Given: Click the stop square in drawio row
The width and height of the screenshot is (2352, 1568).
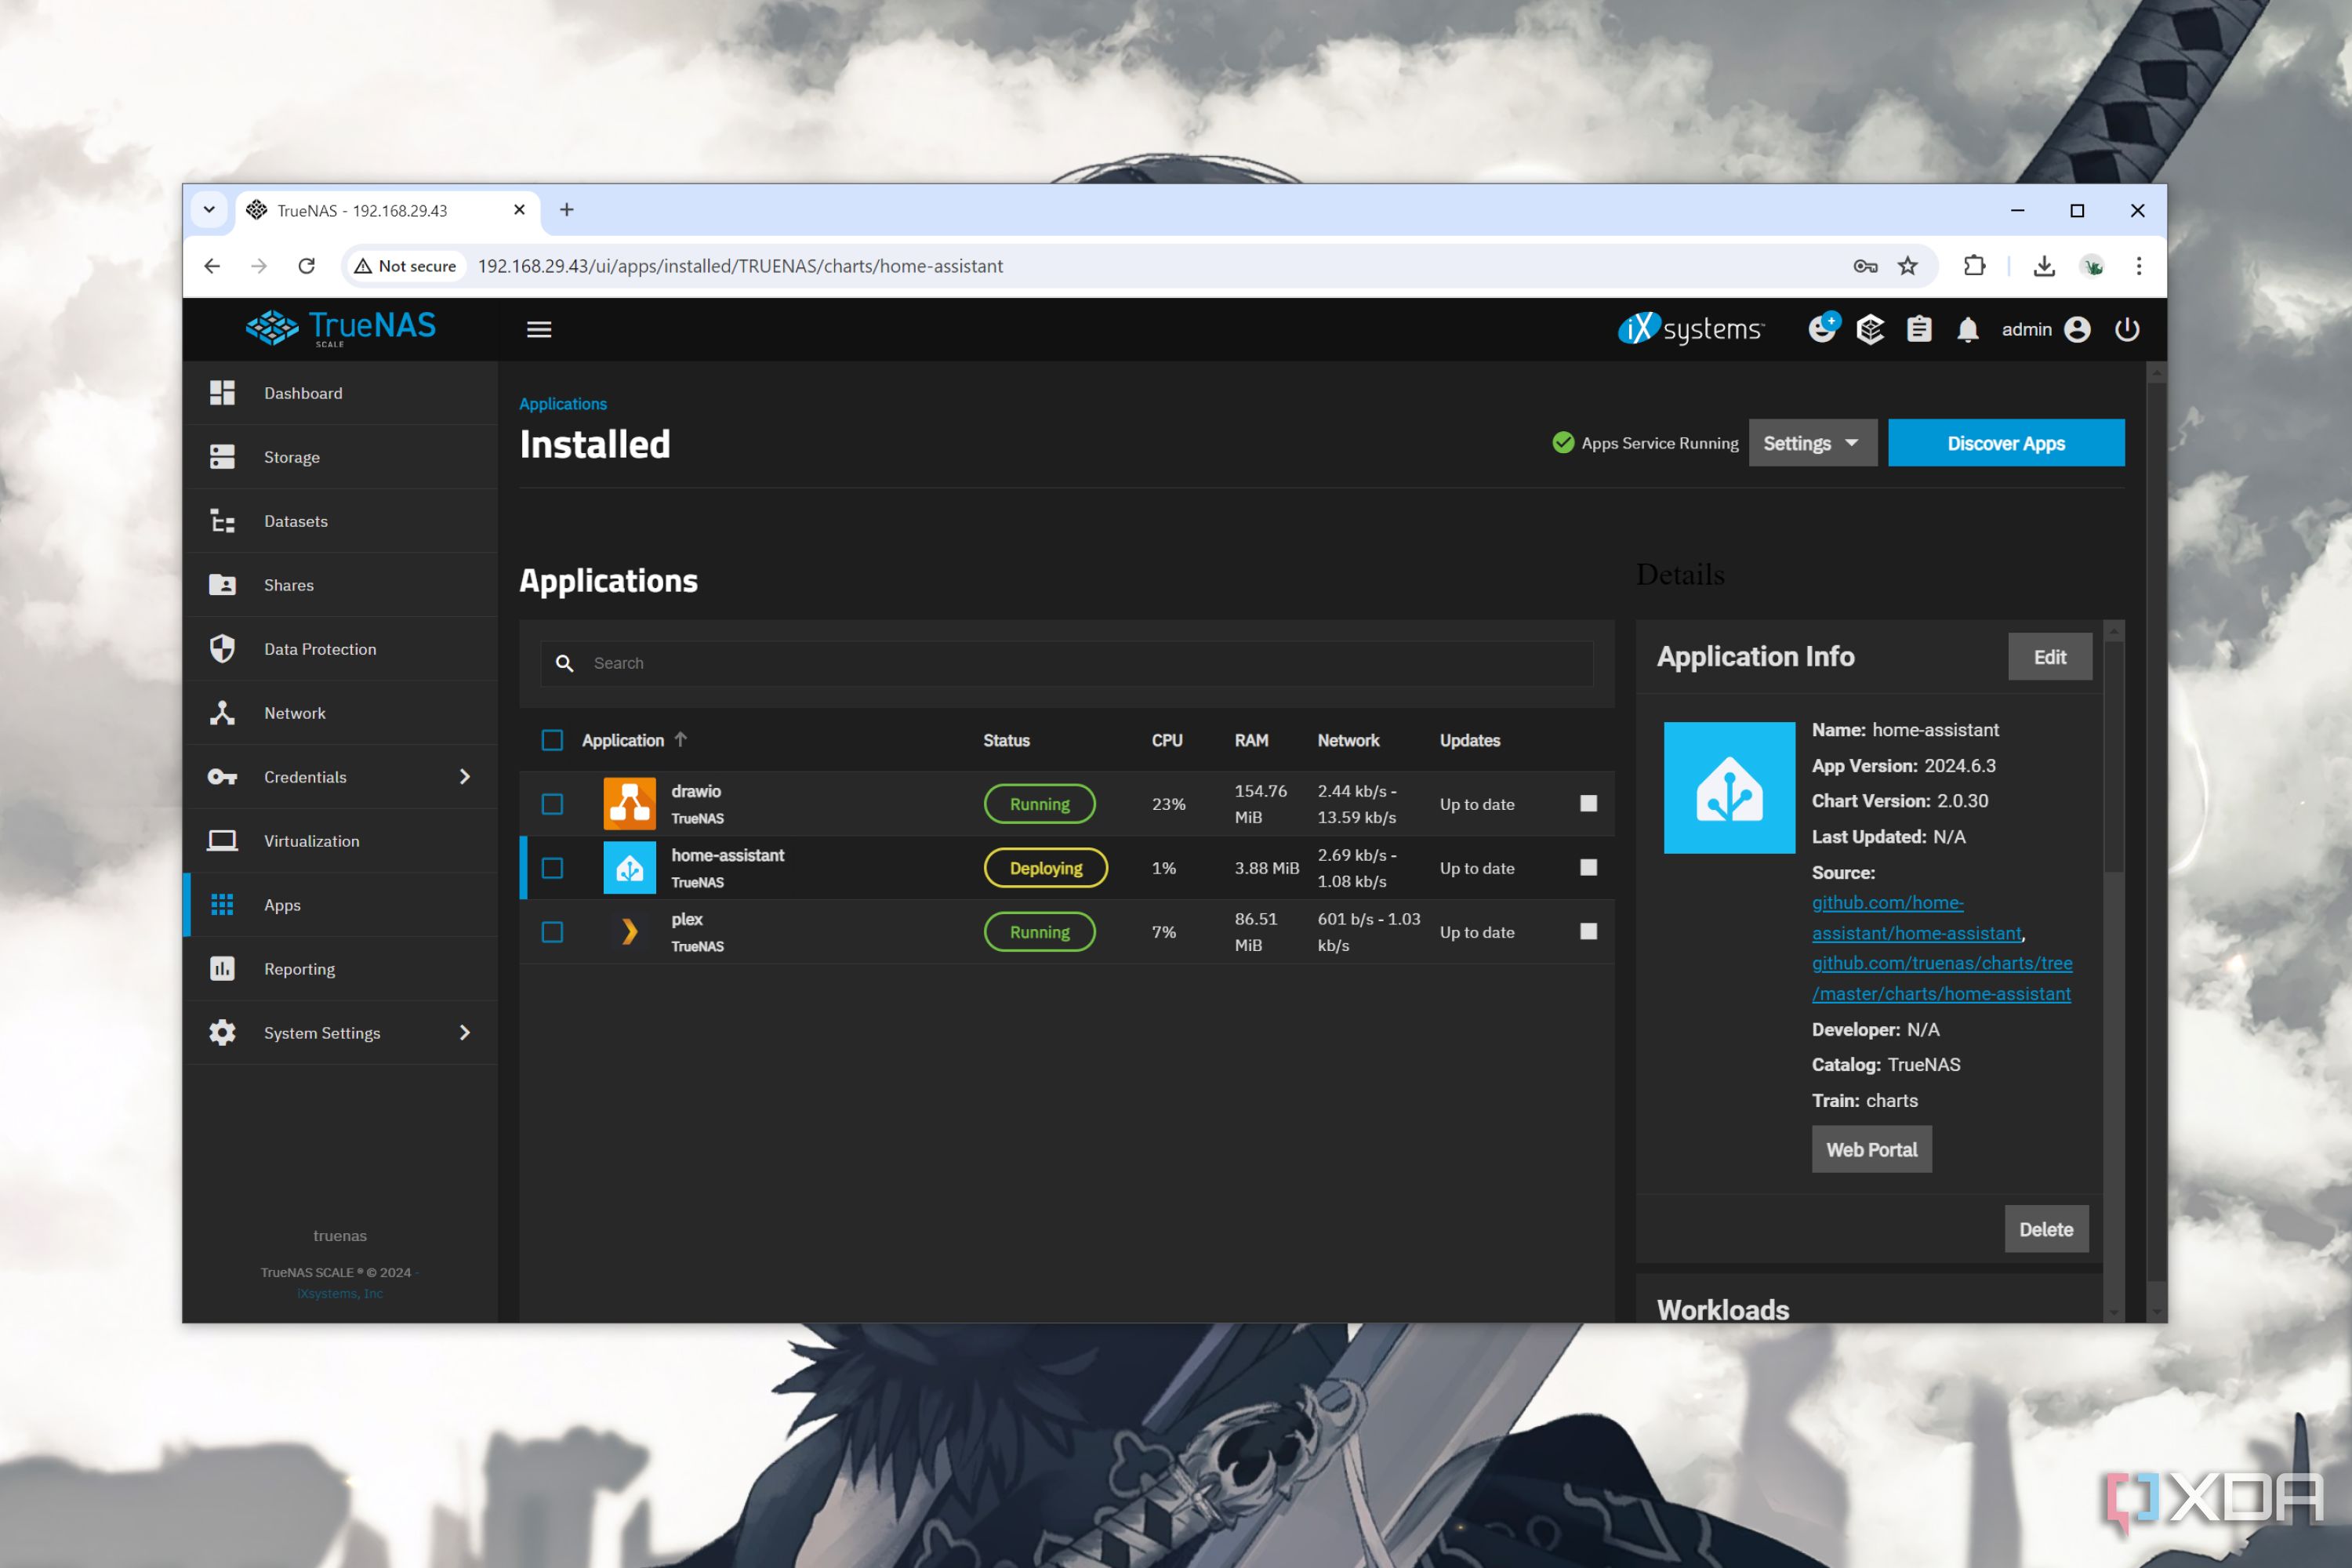Looking at the screenshot, I should 1589,804.
